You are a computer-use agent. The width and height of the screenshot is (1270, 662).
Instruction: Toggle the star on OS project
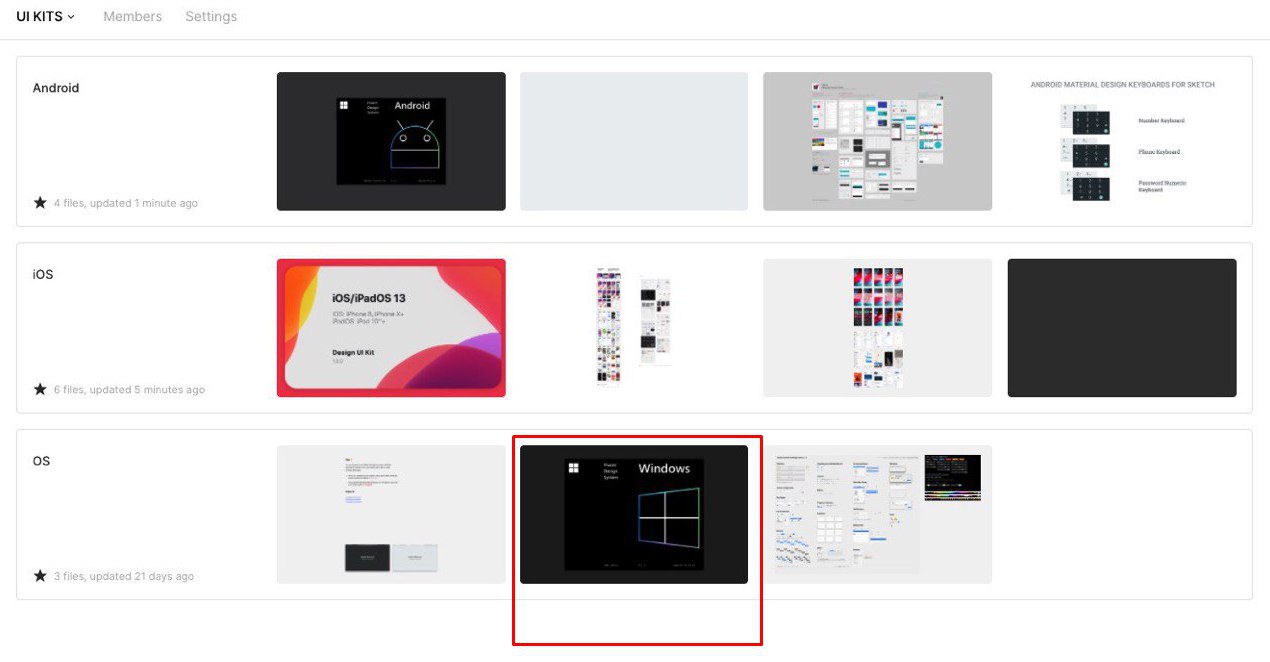(40, 576)
